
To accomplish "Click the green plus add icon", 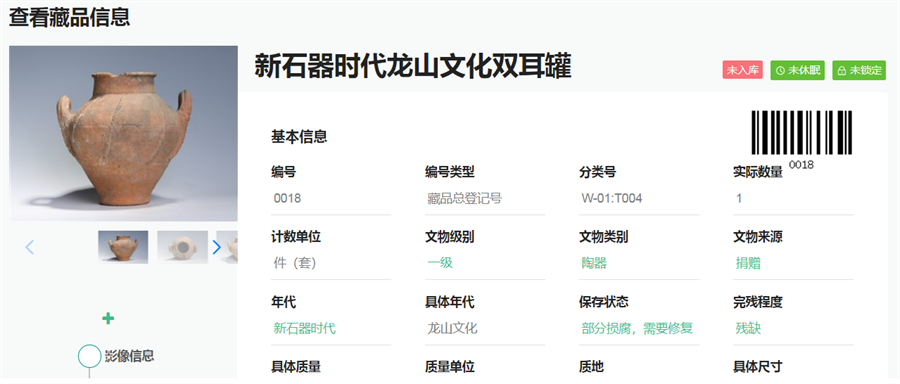I will [x=108, y=319].
